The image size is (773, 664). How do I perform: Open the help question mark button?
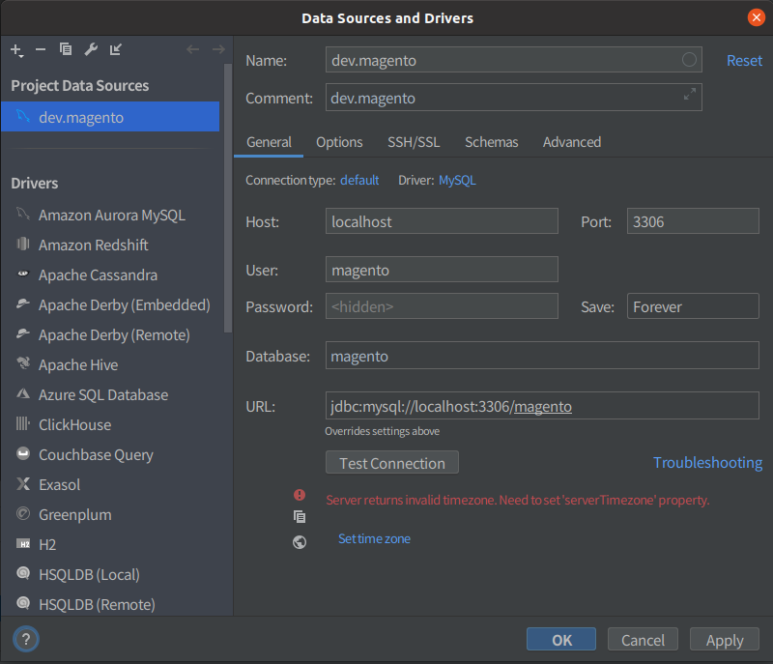click(26, 639)
